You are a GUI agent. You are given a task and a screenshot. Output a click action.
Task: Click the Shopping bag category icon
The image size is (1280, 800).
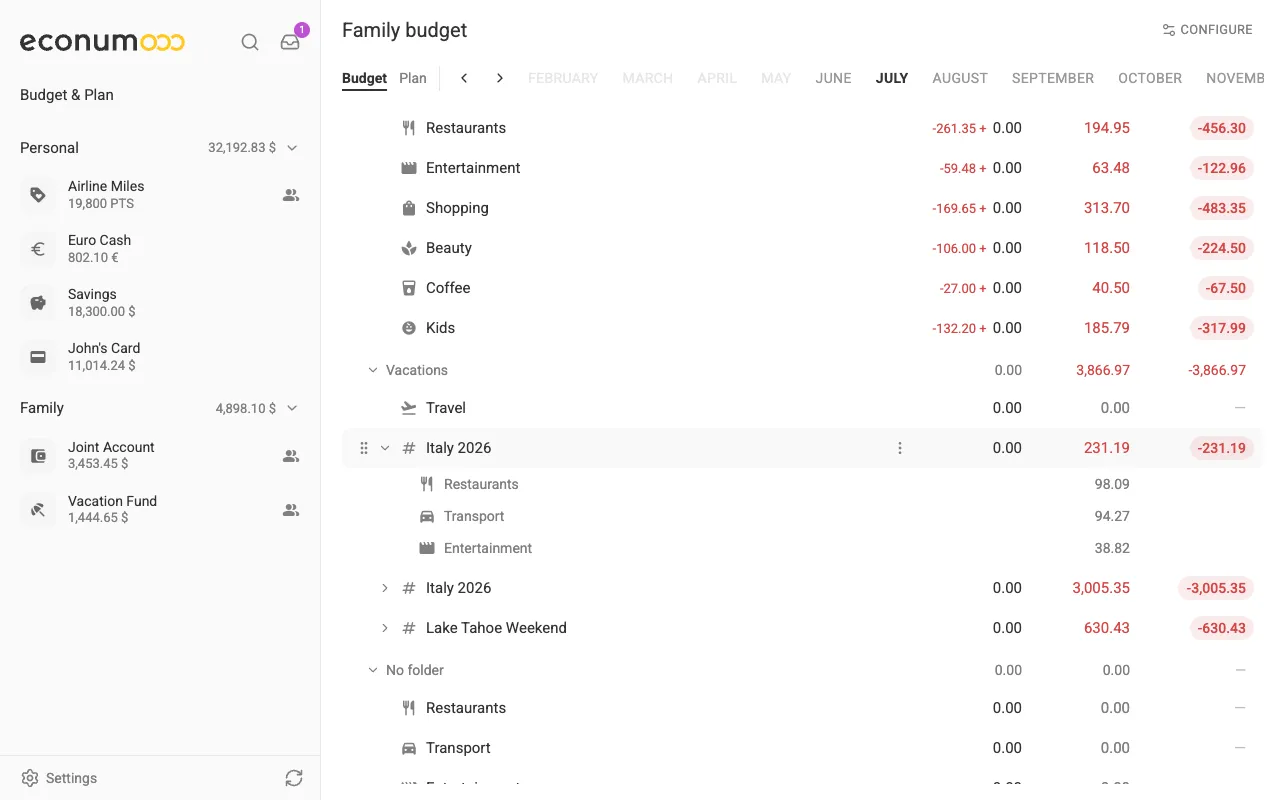click(x=408, y=208)
